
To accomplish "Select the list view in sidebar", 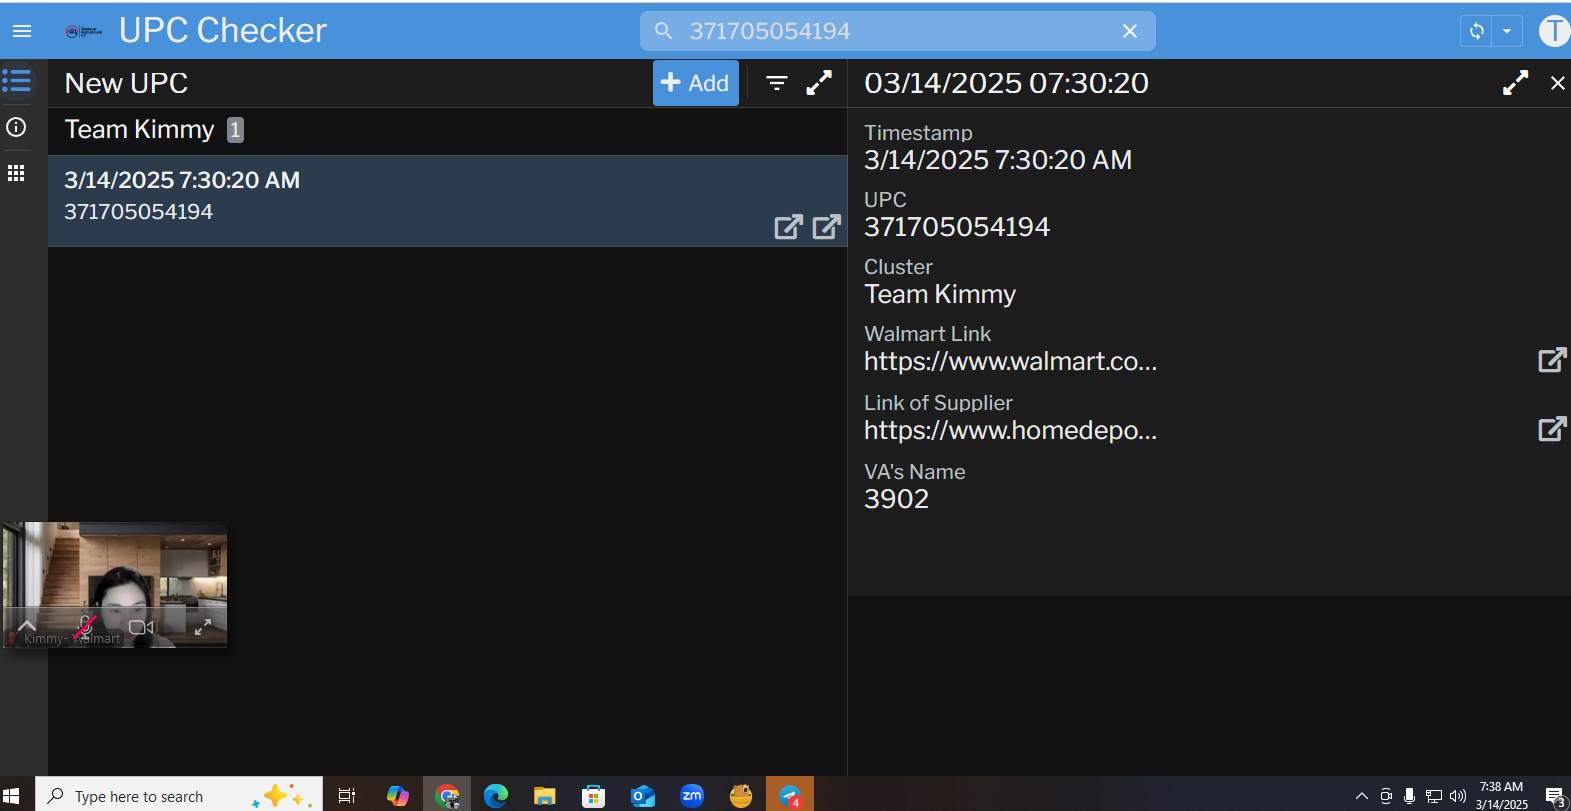I will tap(16, 80).
